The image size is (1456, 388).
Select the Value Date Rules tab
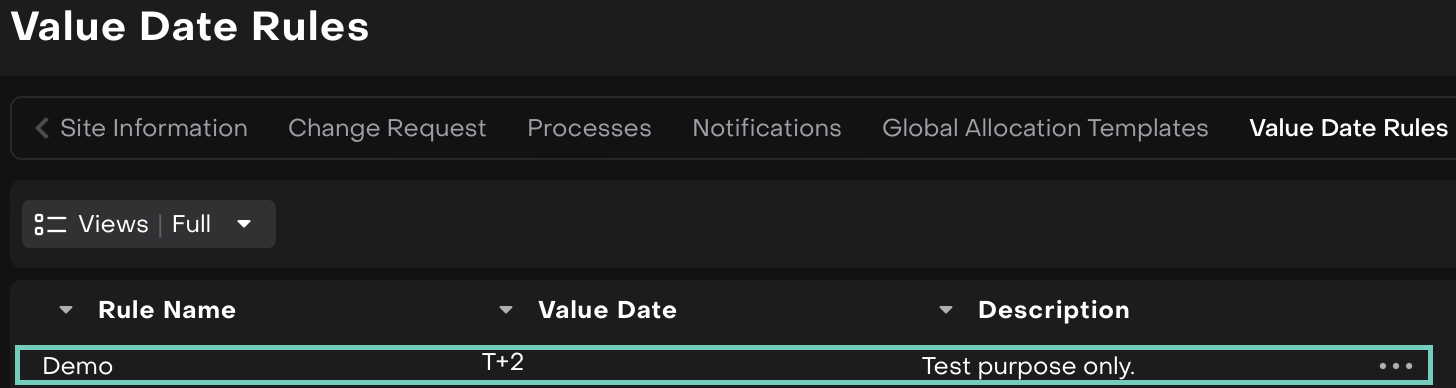pos(1348,128)
